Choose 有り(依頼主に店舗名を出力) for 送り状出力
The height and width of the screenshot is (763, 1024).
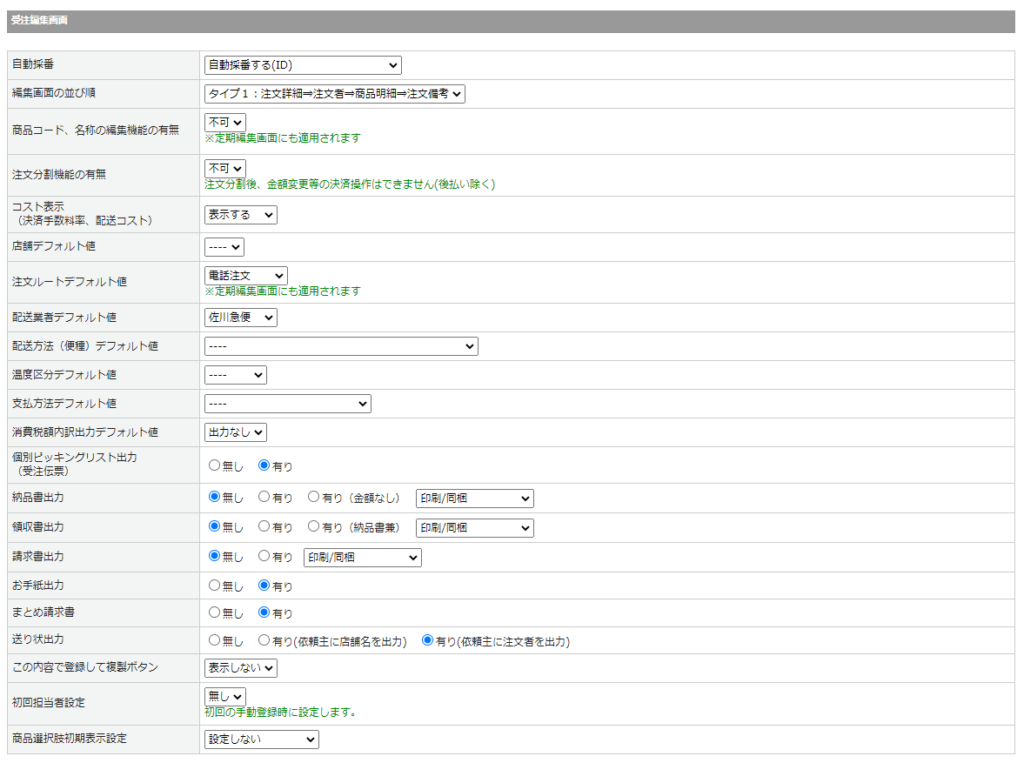[x=264, y=641]
